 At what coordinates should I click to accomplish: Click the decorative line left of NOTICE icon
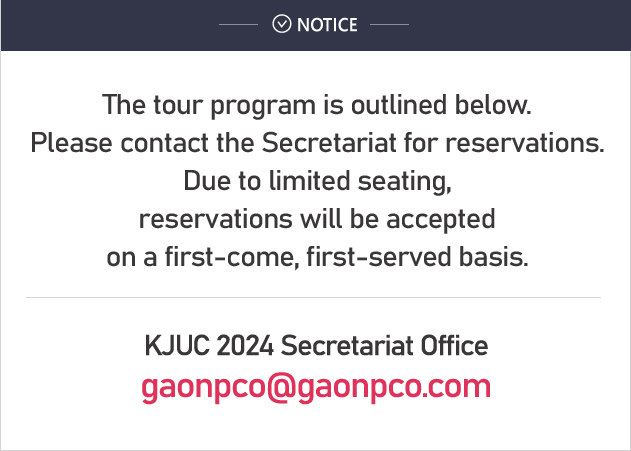[x=238, y=25]
